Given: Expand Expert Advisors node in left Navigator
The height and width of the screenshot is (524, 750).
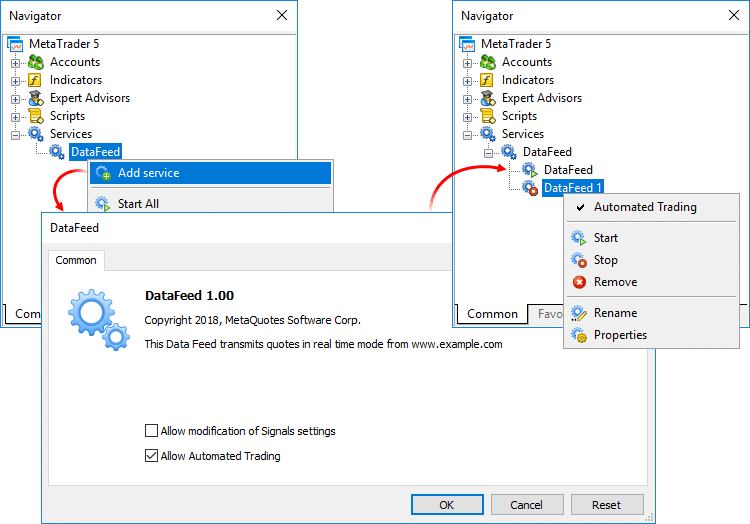Looking at the screenshot, I should pos(15,99).
